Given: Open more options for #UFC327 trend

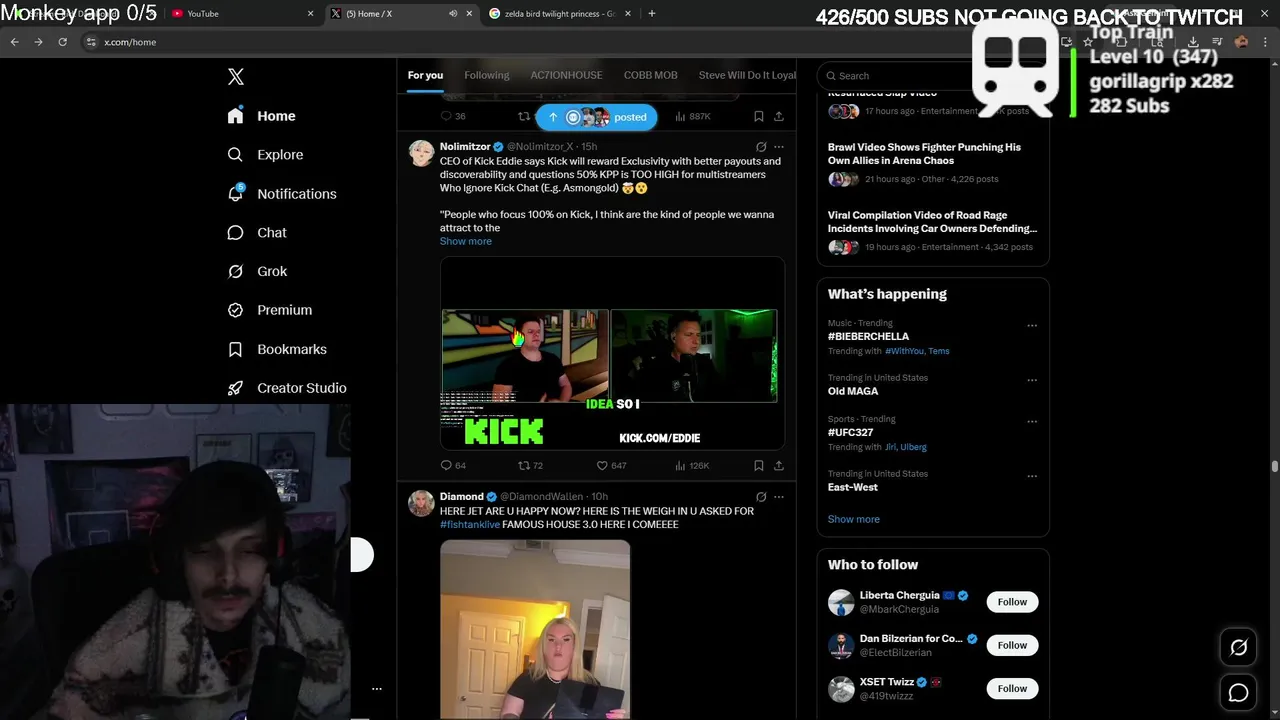Looking at the screenshot, I should pyautogui.click(x=1032, y=422).
